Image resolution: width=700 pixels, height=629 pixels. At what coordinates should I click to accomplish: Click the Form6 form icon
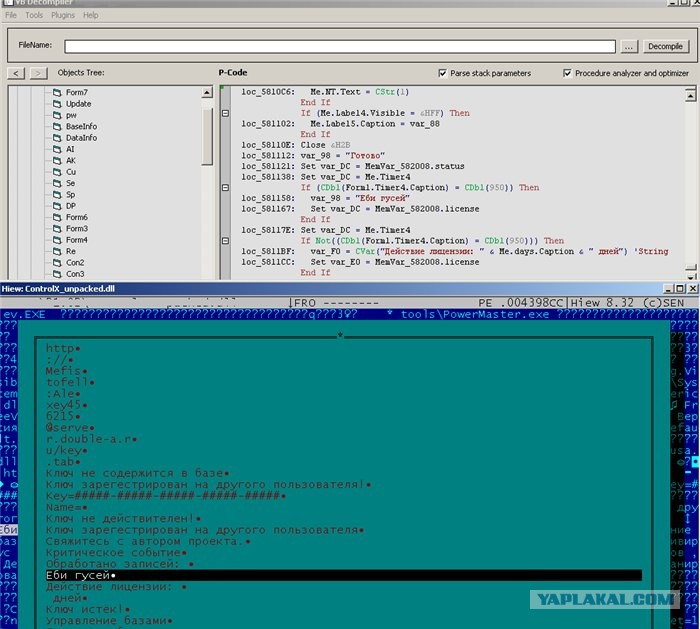pos(58,217)
